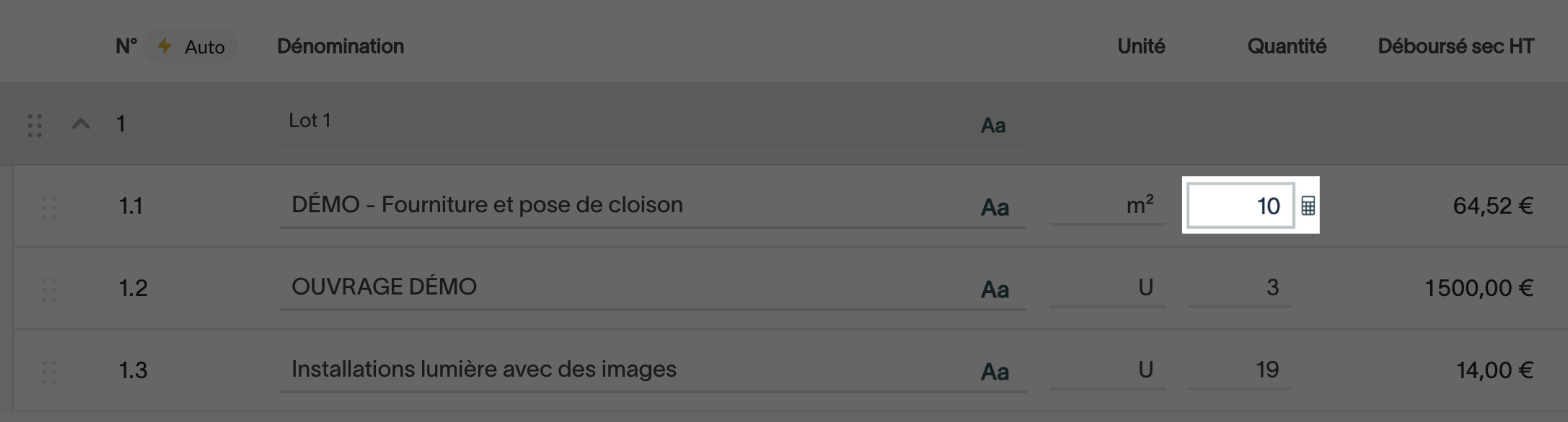
Task: Focus the quantity field showing 10
Action: pos(1240,206)
